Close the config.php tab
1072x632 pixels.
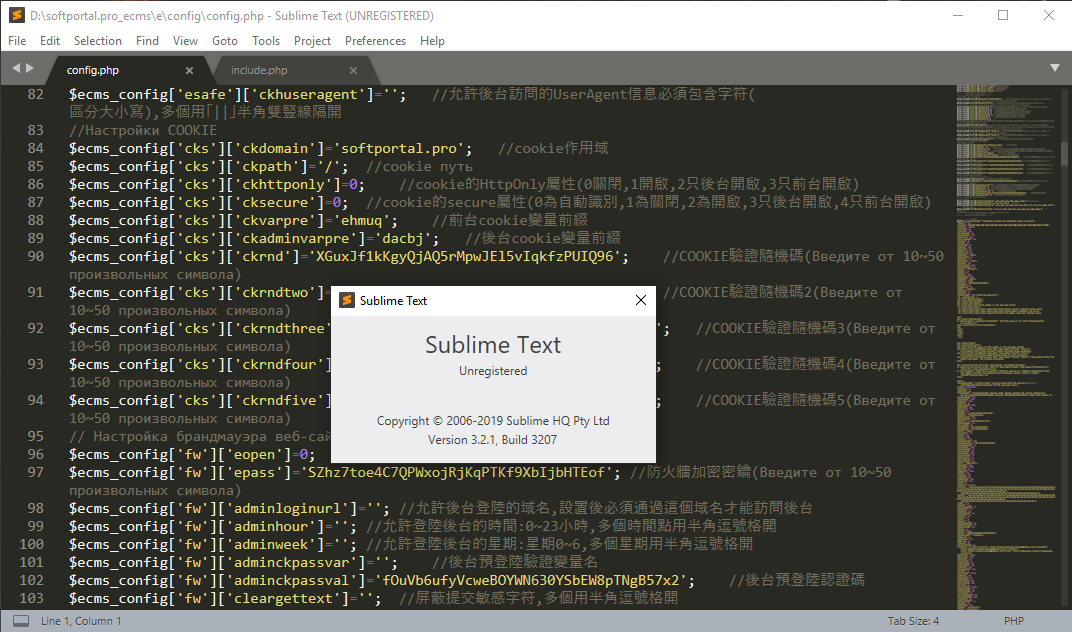click(x=189, y=70)
